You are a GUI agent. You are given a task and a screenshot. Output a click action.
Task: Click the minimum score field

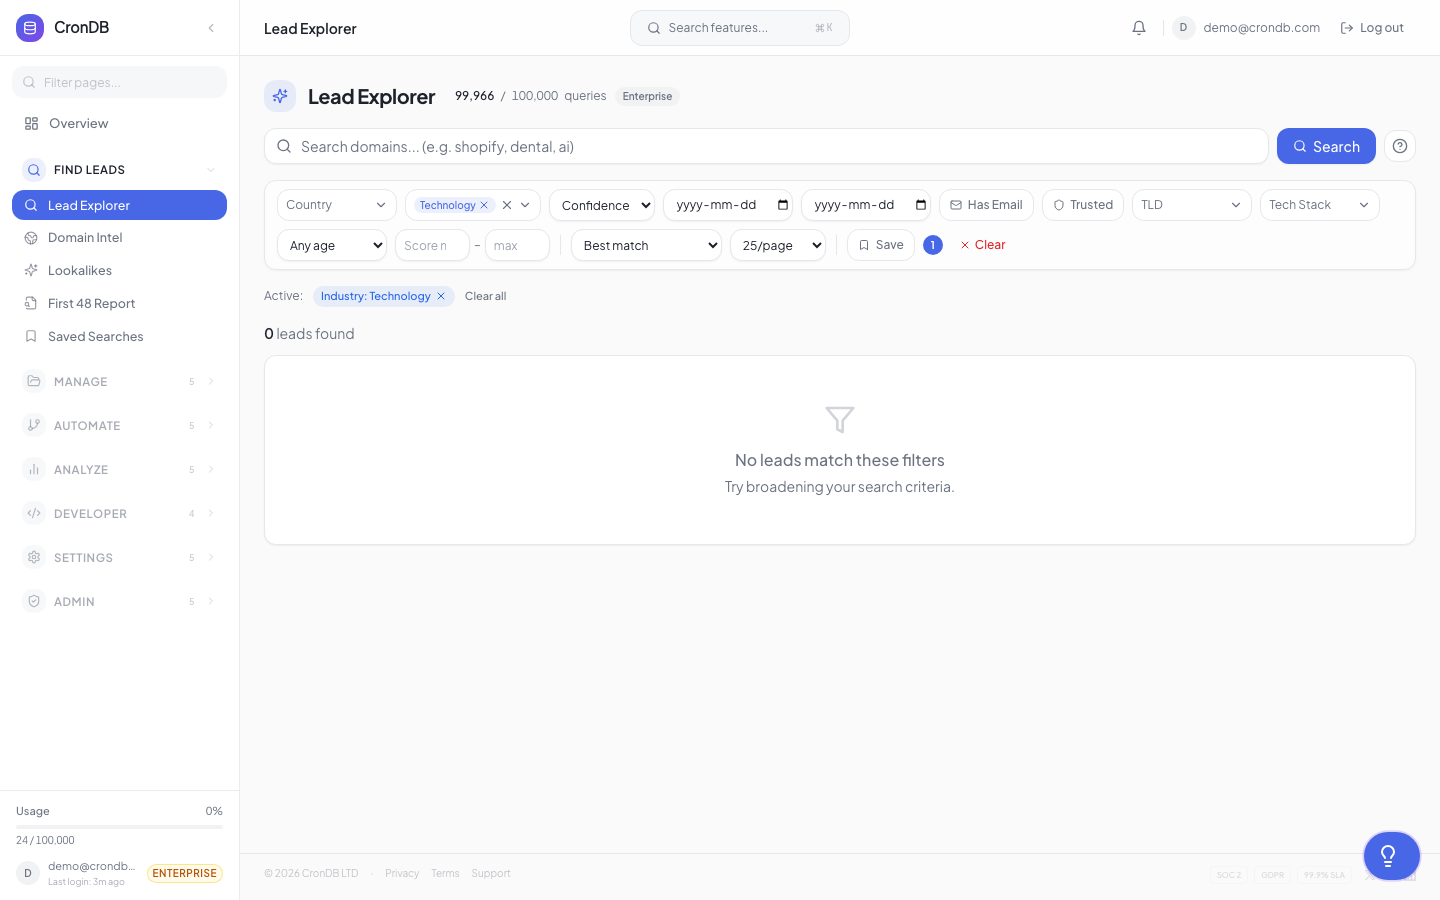432,245
